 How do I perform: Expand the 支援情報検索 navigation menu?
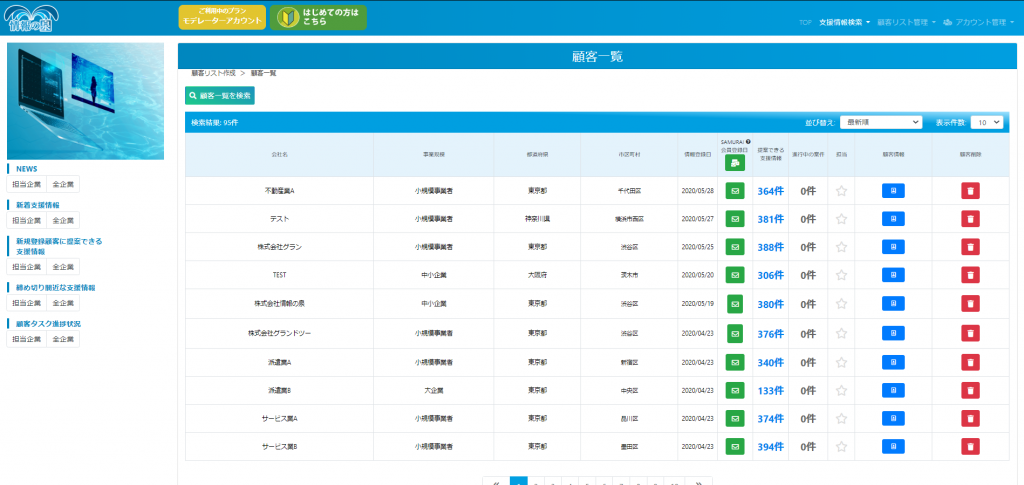[843, 21]
